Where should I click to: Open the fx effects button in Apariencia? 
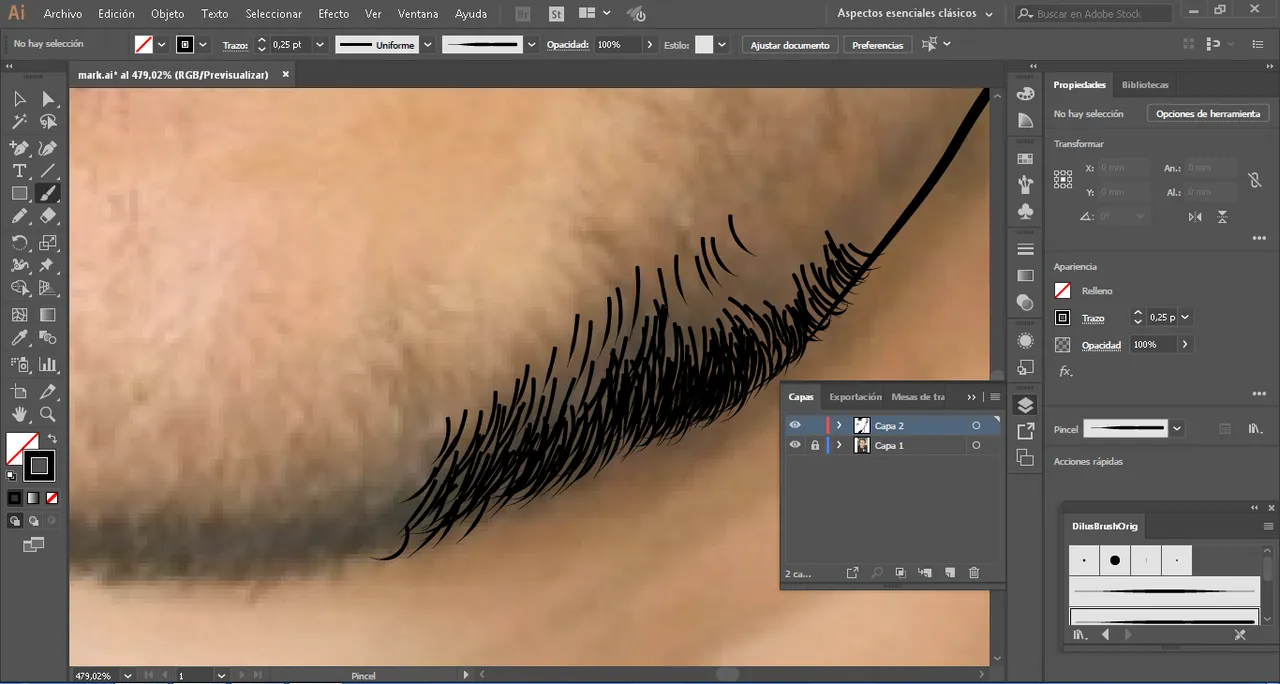pos(1065,371)
